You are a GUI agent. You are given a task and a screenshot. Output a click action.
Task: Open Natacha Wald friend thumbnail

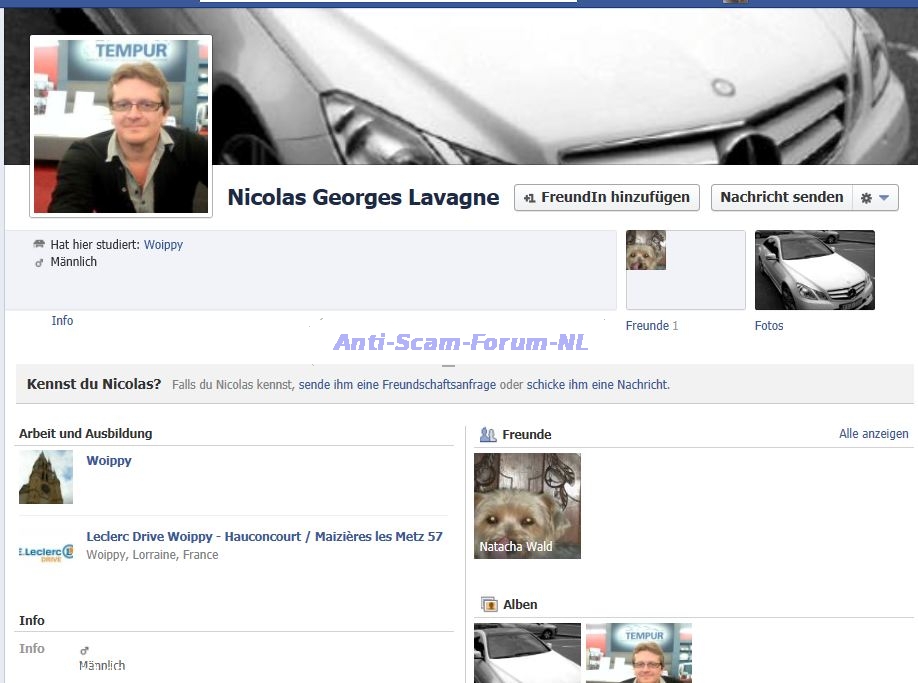[x=527, y=506]
